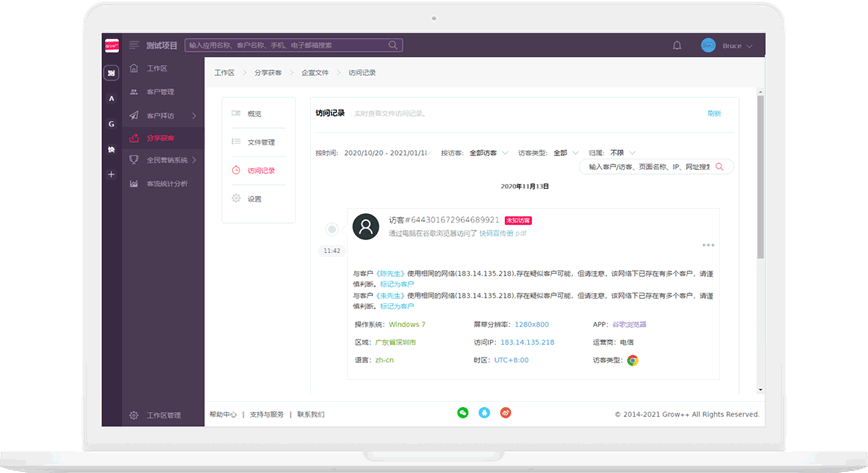
Task: Open the three-dot menu on visitor card
Action: [x=708, y=245]
